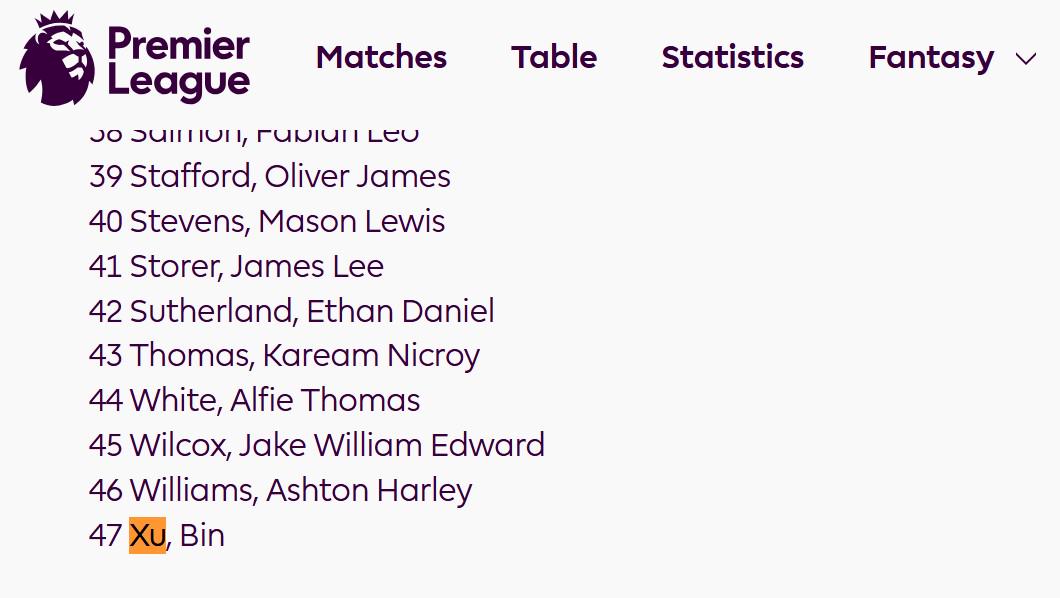The image size is (1060, 598).
Task: Click on Williams, Ashton Harley
Action: point(300,490)
